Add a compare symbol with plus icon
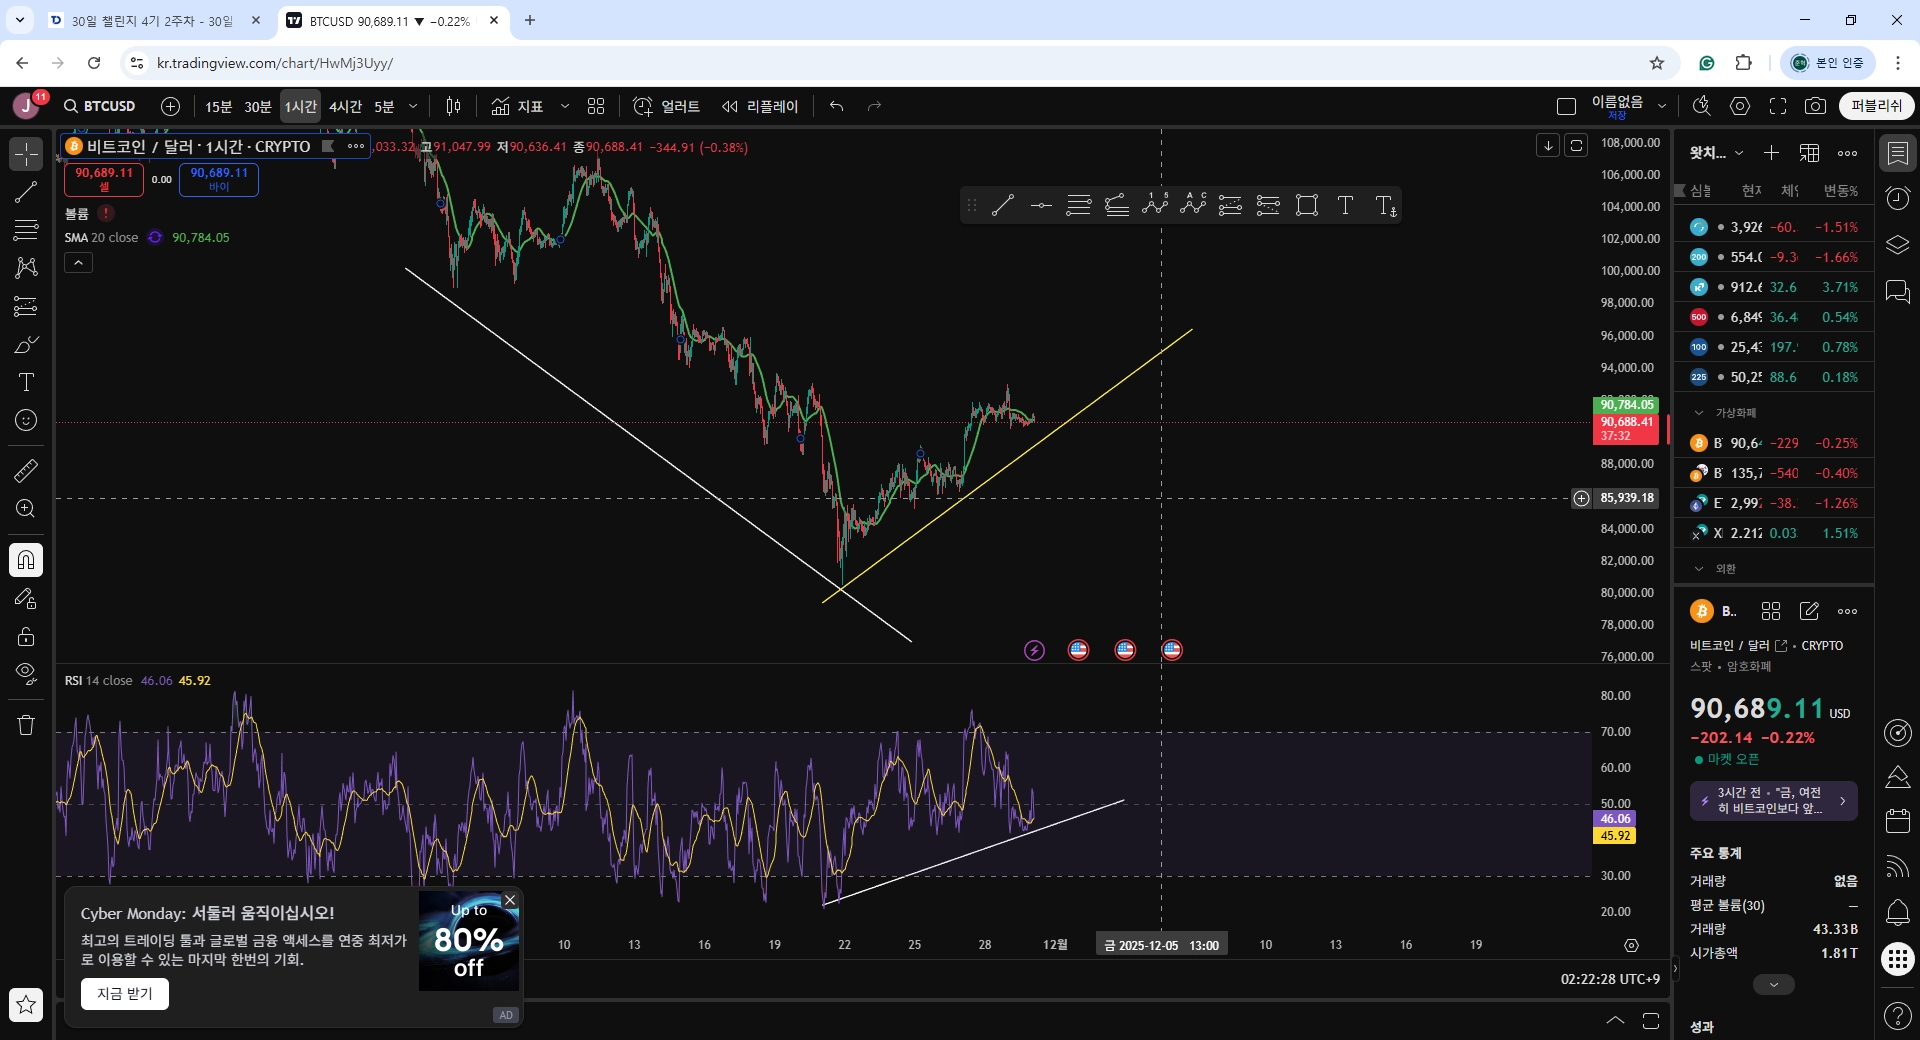This screenshot has width=1920, height=1040. (171, 106)
